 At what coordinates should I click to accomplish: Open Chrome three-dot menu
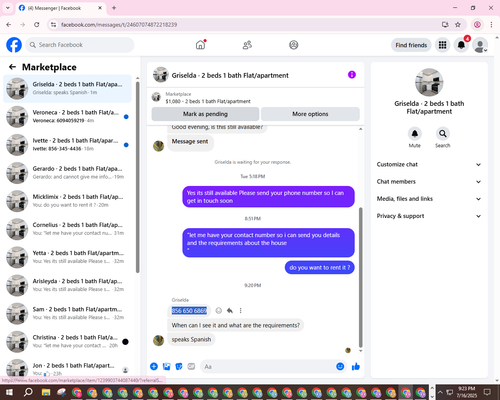click(491, 25)
